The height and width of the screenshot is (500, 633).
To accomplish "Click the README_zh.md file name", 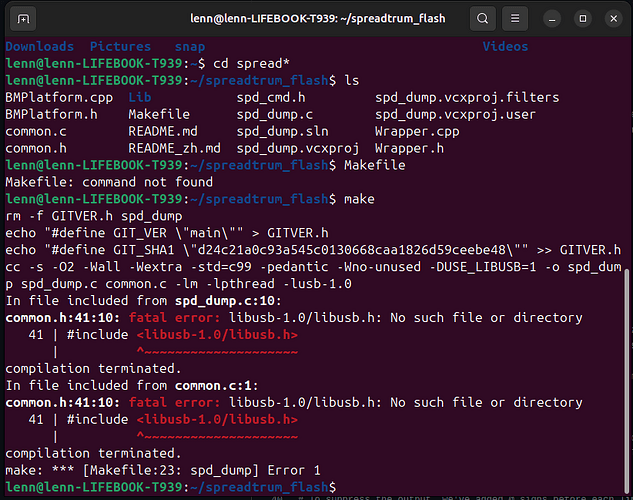I will [174, 149].
